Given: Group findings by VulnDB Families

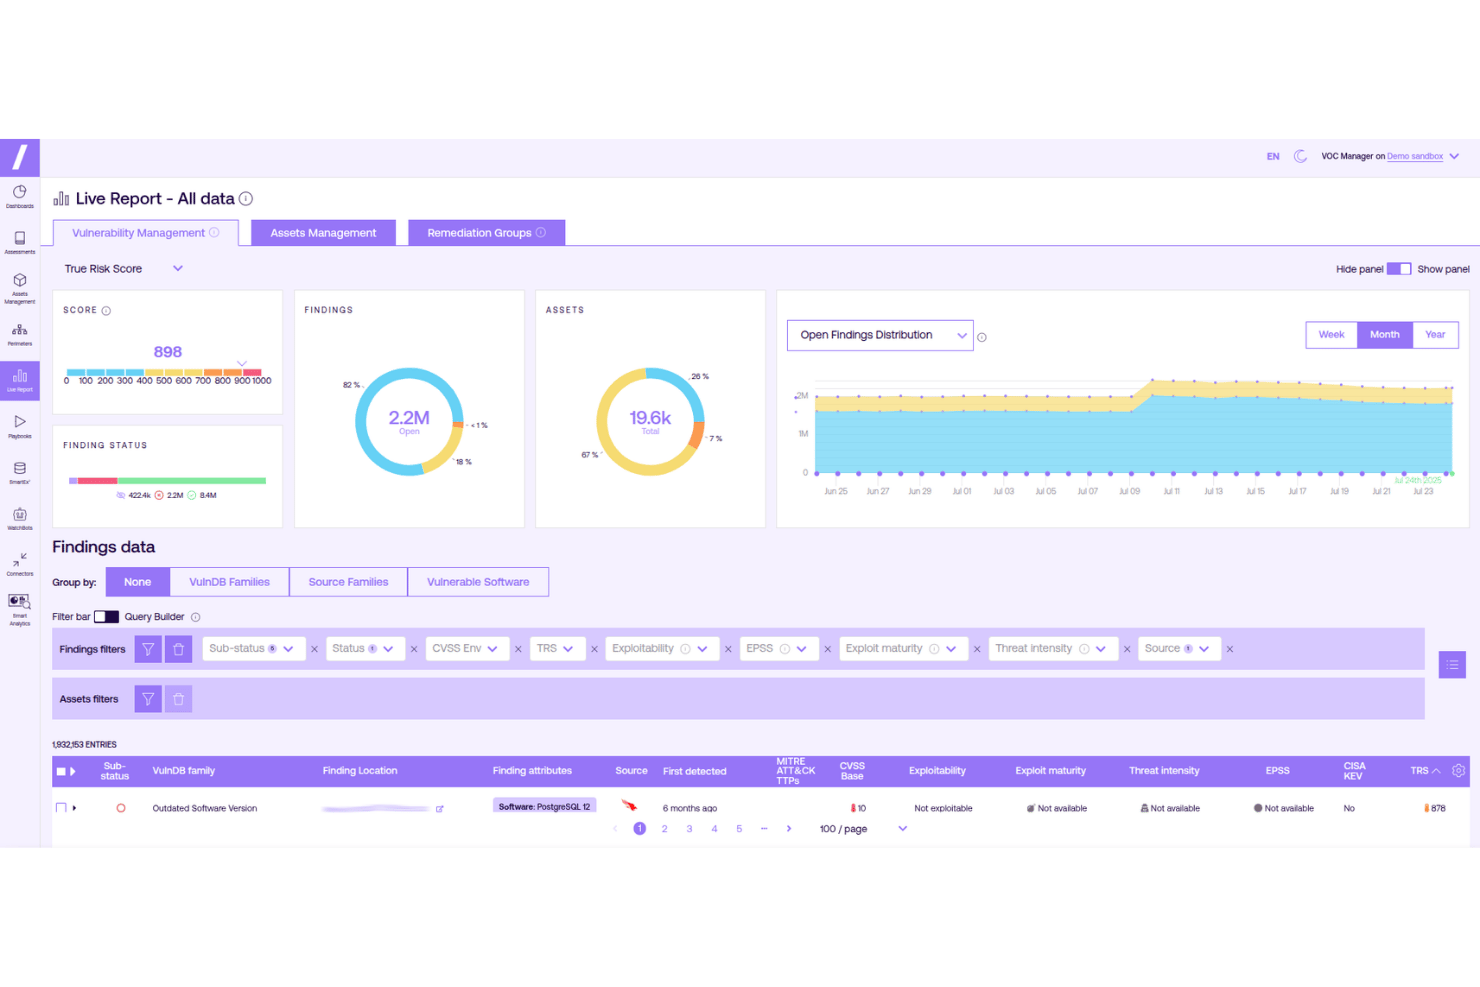Looking at the screenshot, I should coord(229,582).
